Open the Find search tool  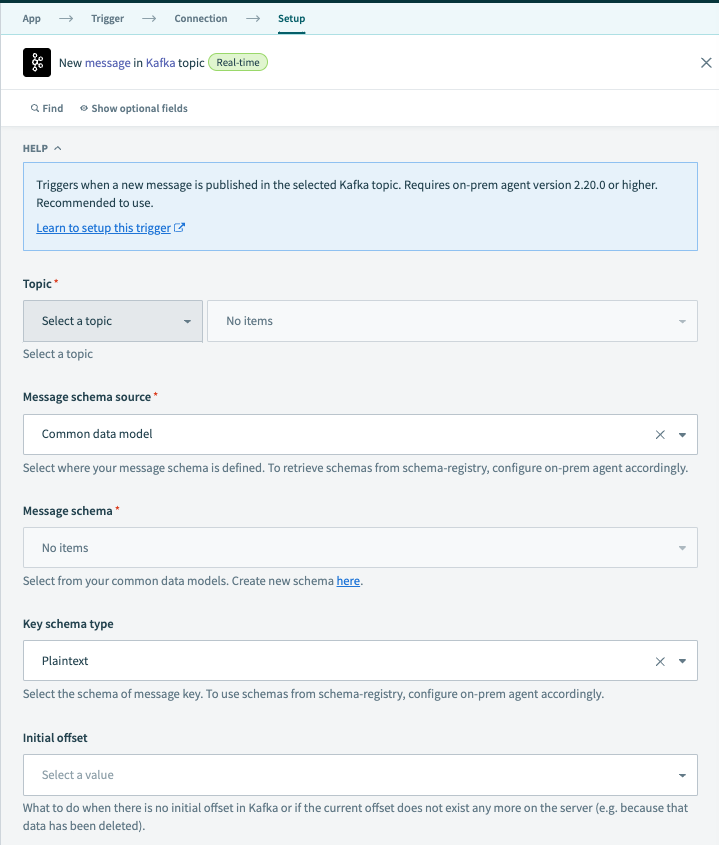[x=46, y=108]
